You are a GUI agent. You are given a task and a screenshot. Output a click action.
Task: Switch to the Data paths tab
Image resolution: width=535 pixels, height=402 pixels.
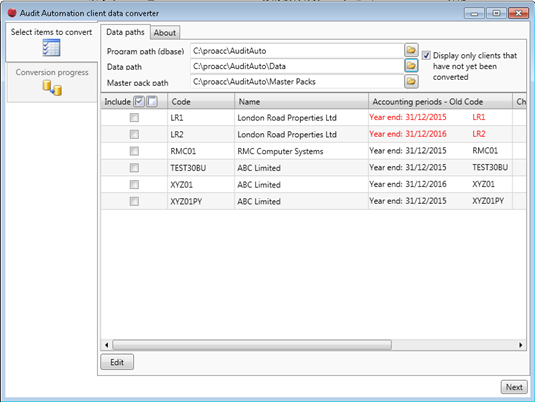125,32
